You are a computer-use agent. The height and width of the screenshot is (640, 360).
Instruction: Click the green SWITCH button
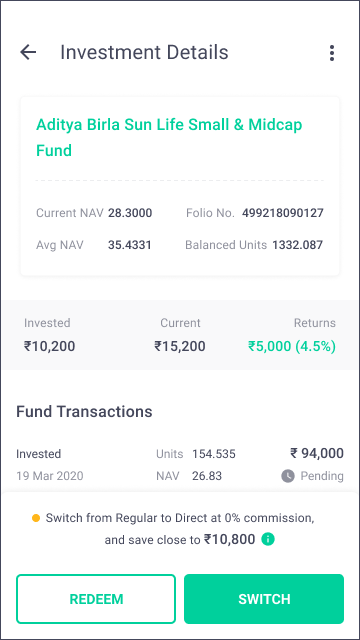tap(264, 599)
